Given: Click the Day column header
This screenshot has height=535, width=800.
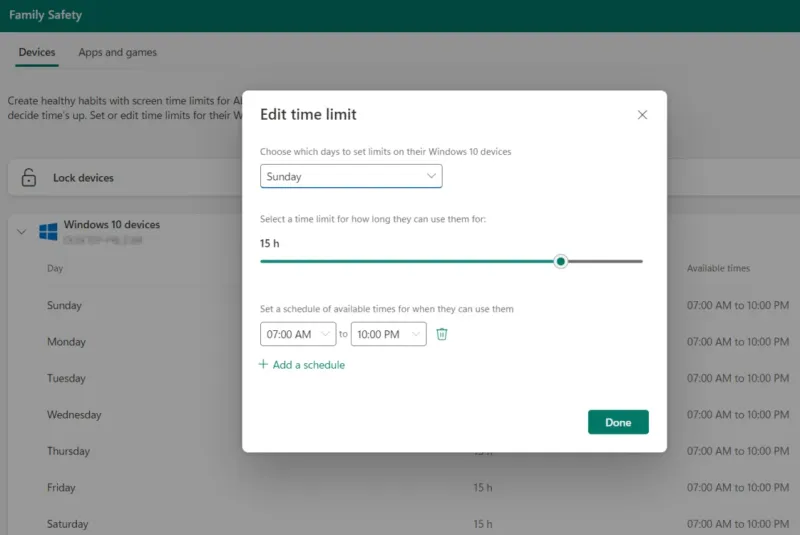Looking at the screenshot, I should [x=55, y=268].
